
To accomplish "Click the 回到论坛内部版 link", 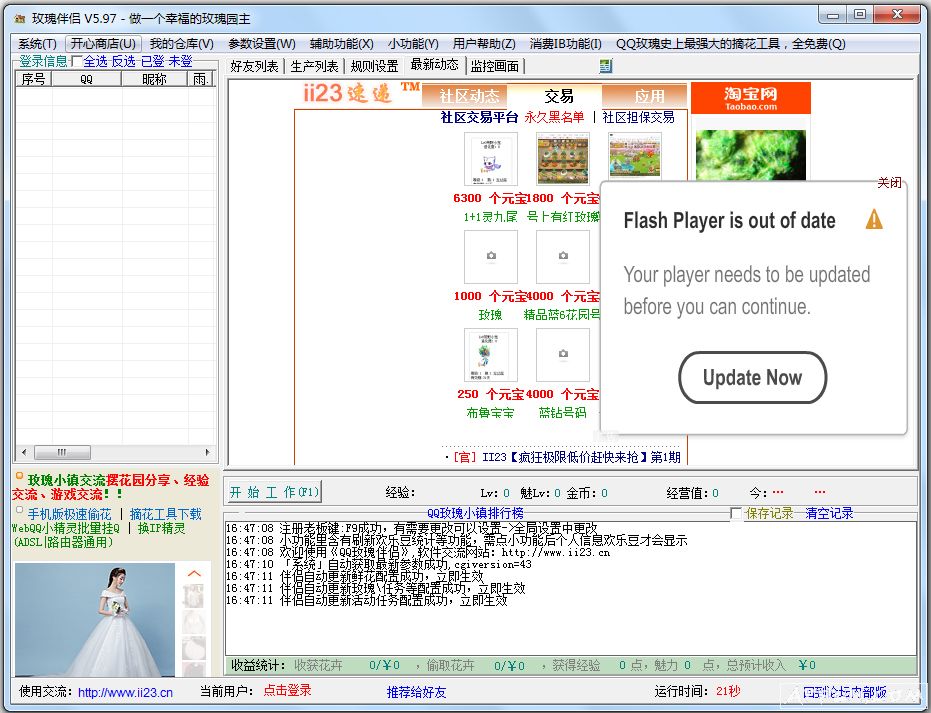I will coord(844,692).
